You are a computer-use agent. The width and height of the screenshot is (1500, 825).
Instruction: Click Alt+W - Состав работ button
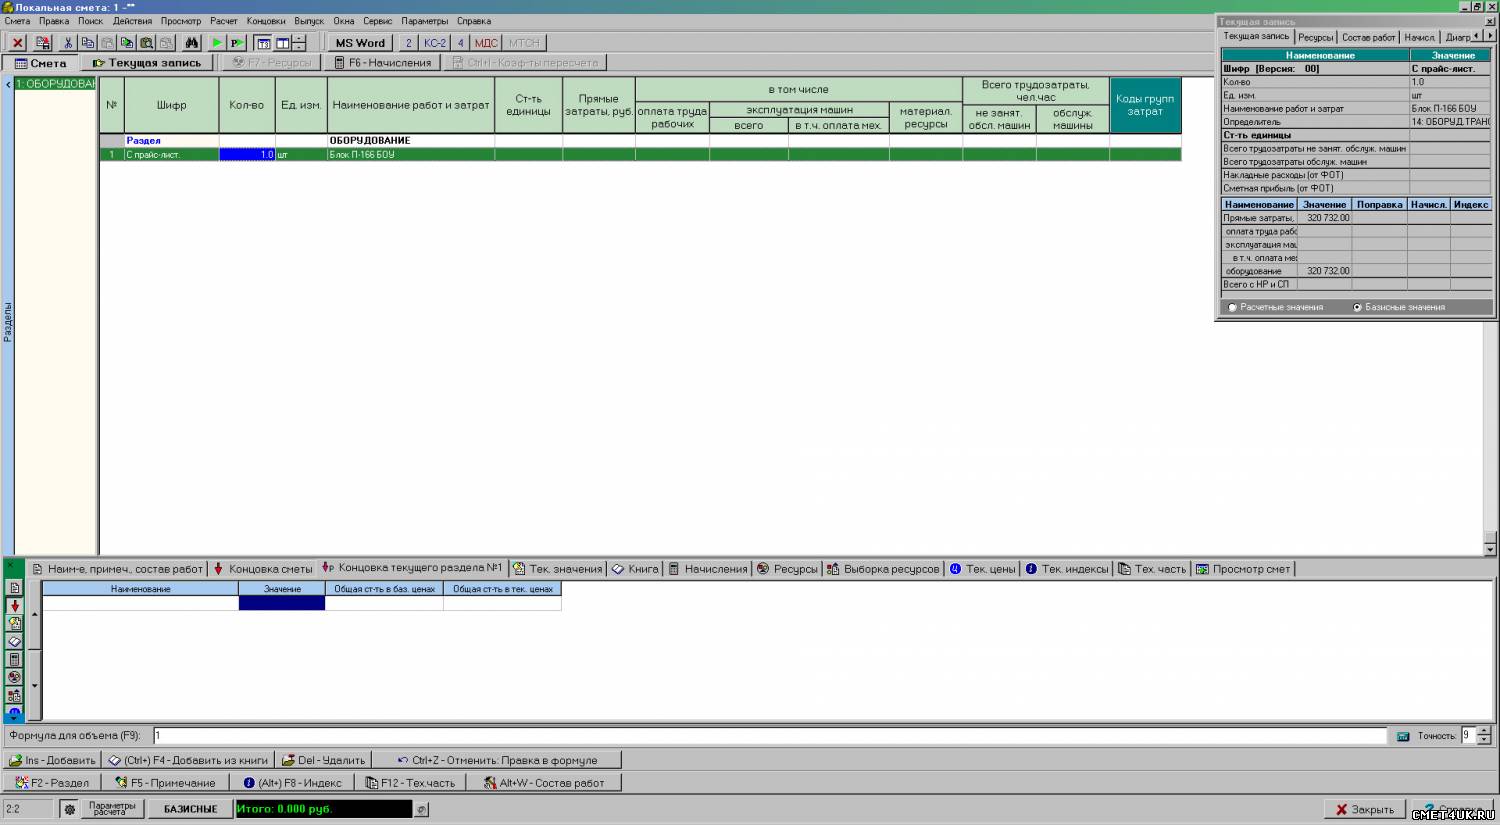(x=544, y=783)
